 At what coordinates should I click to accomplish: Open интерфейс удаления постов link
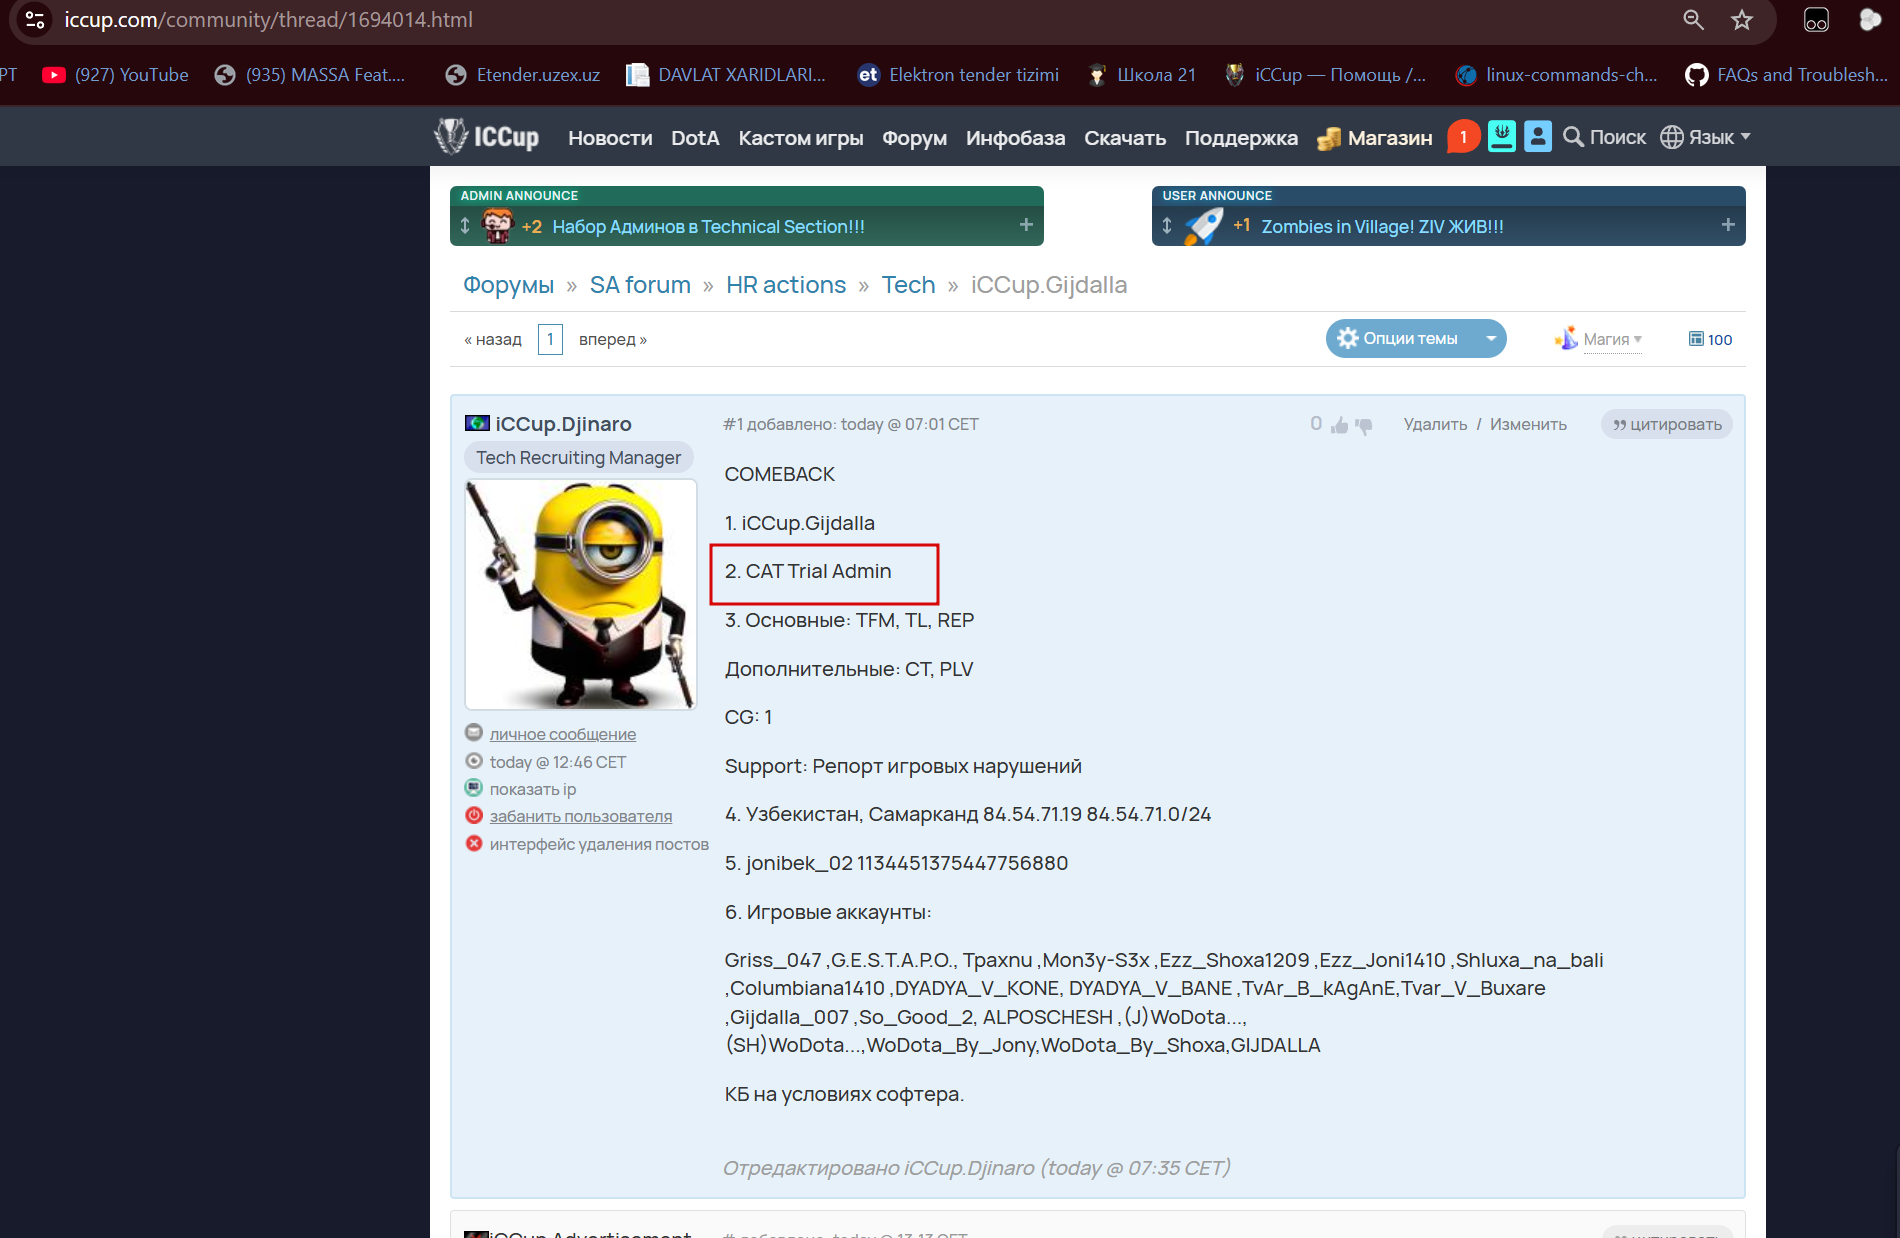pyautogui.click(x=599, y=845)
